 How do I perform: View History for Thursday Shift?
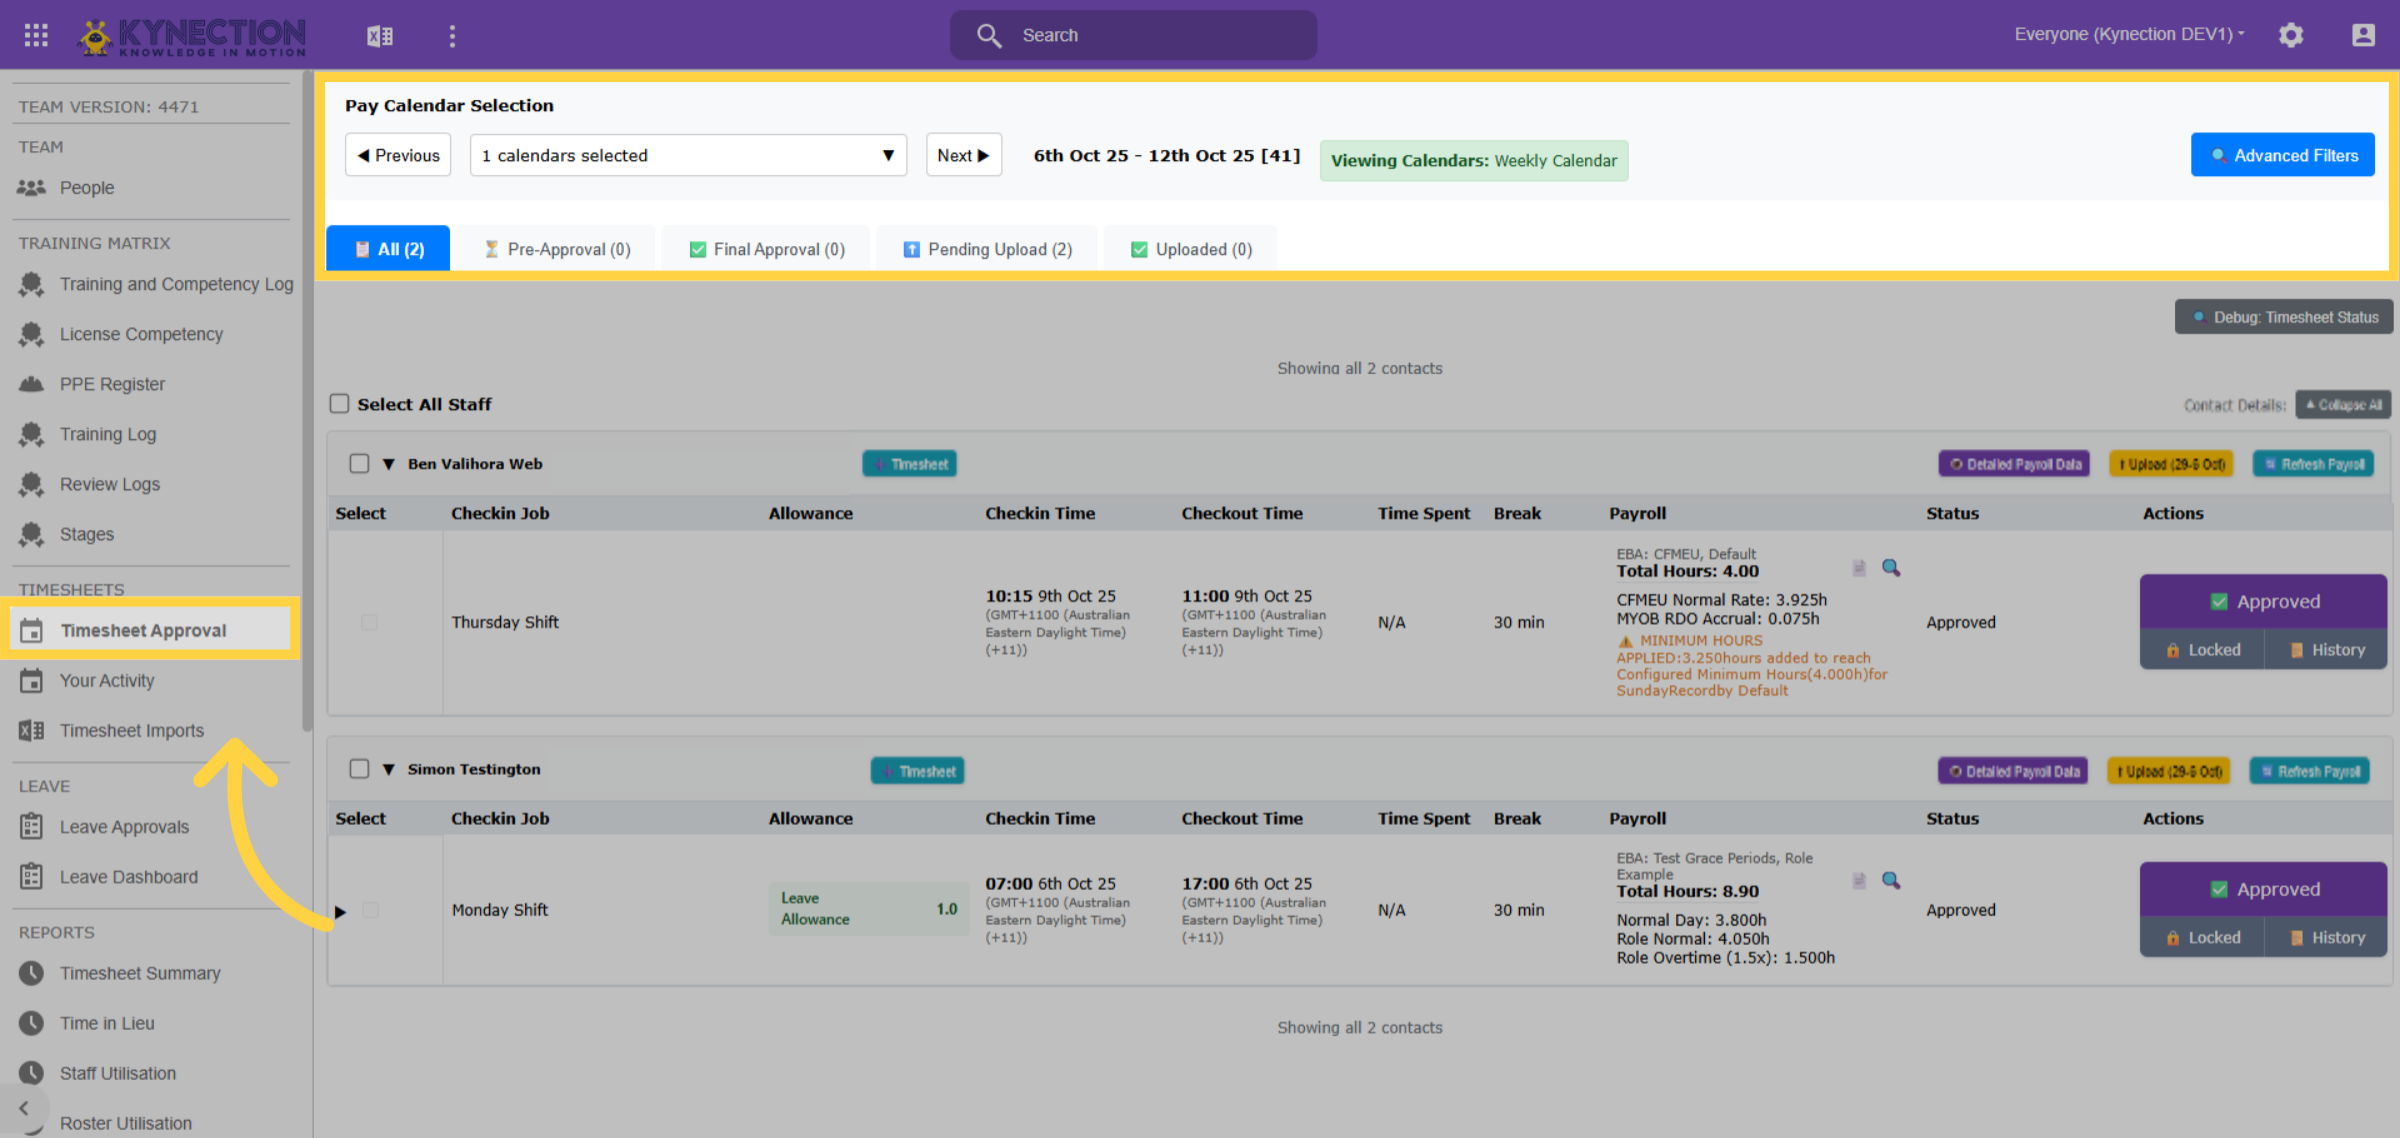coord(2327,650)
